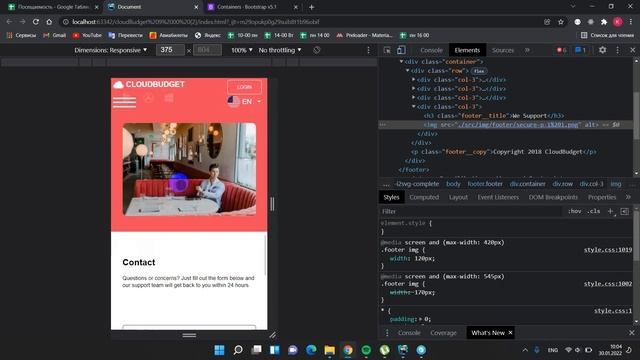Click the viewport width field 375
This screenshot has width=640, height=360.
tap(170, 50)
